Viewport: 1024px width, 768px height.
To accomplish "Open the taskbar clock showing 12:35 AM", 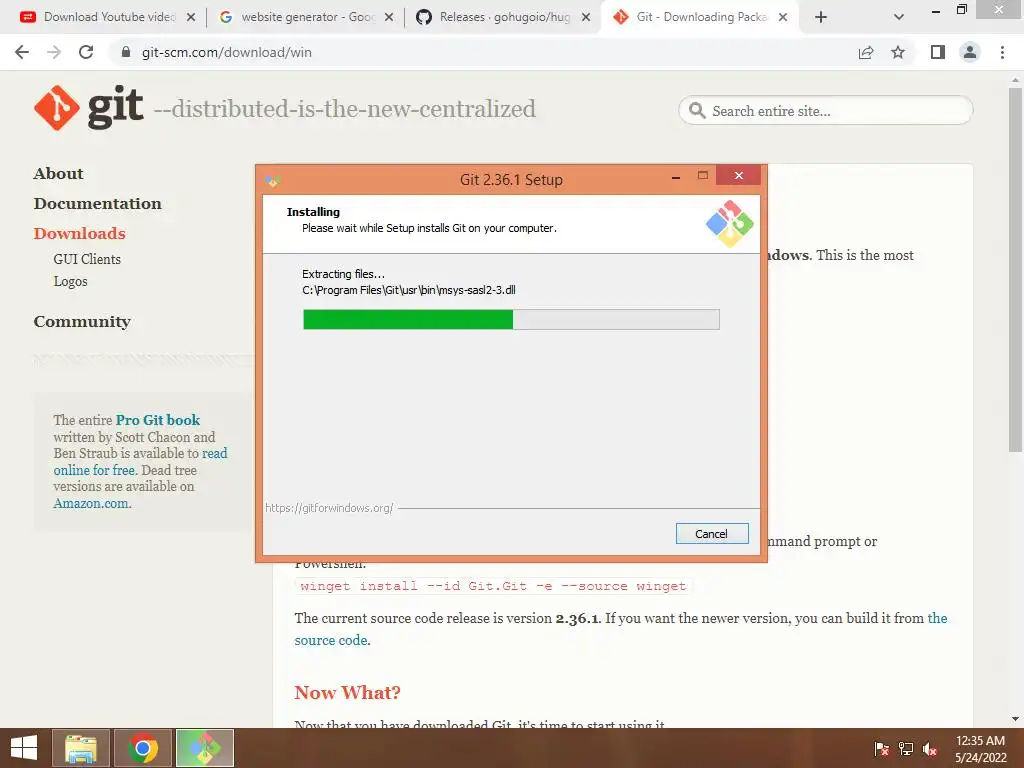I will [x=980, y=749].
